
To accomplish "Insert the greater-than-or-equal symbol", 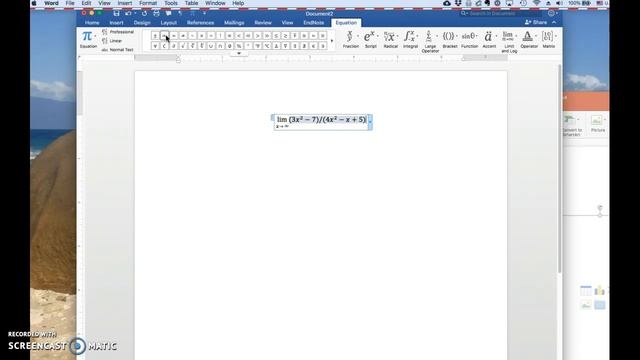I will tap(285, 36).
